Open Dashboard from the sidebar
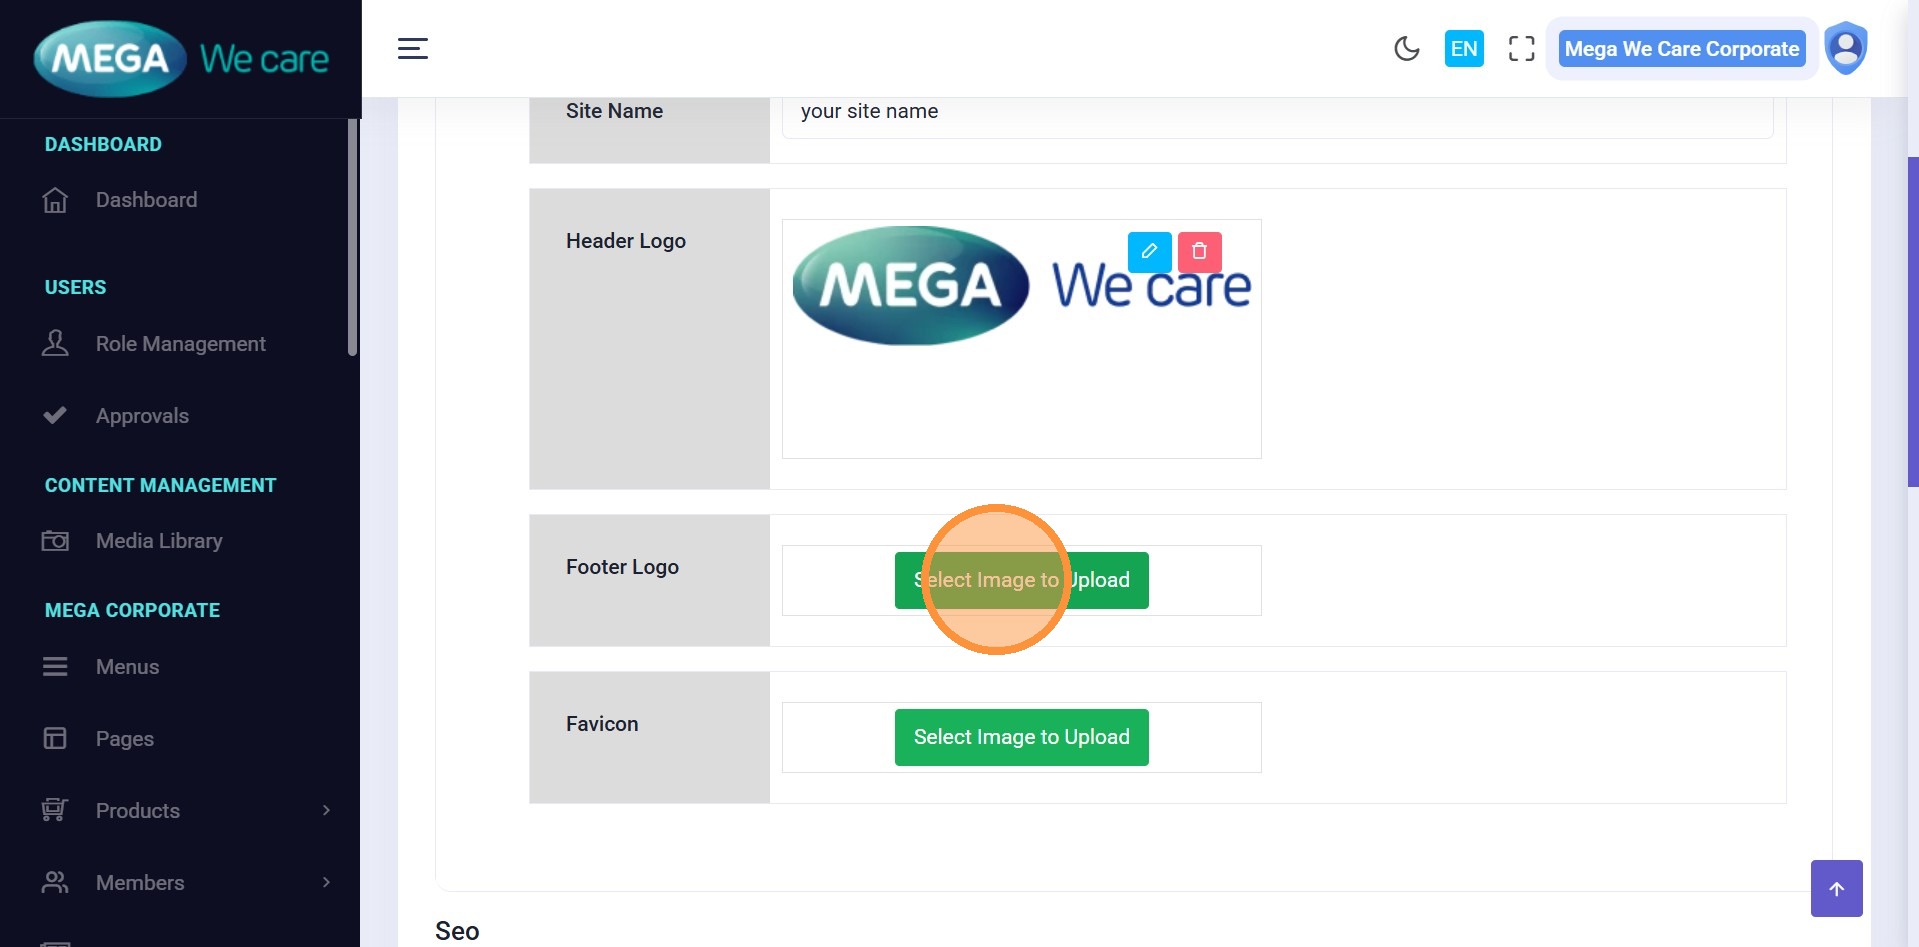The height and width of the screenshot is (947, 1919). [146, 200]
